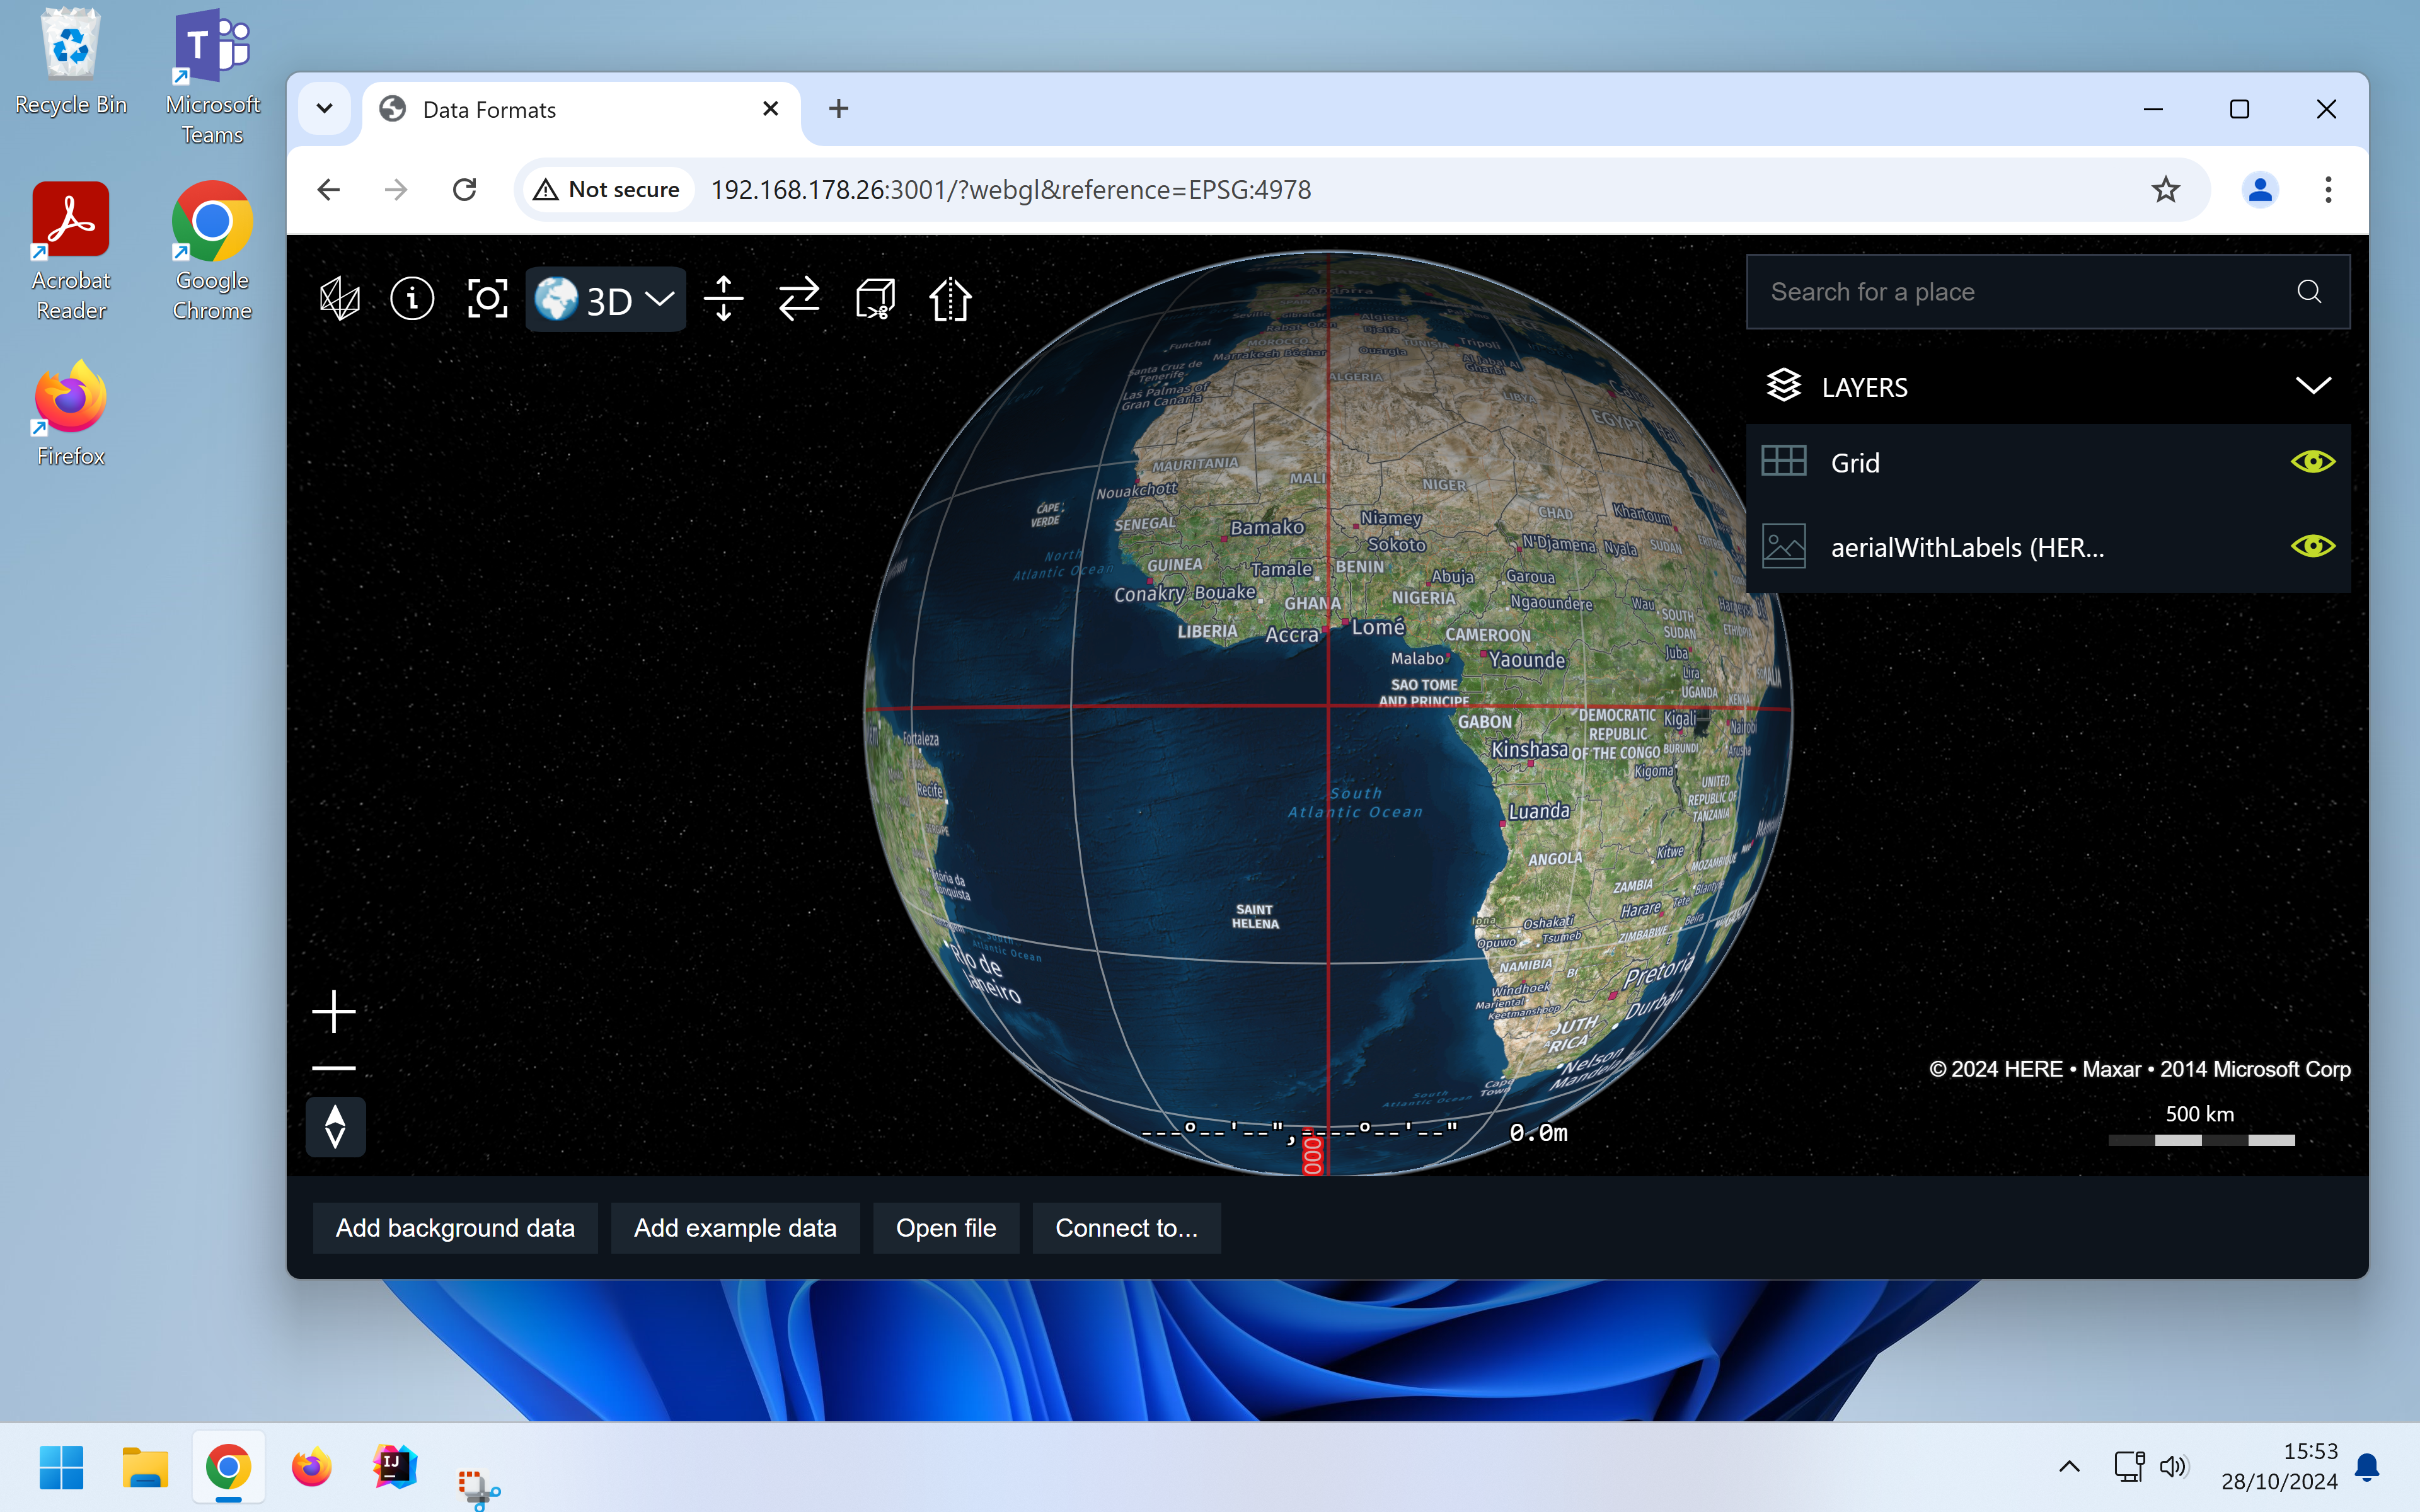The image size is (2420, 1512).
Task: Click the fit-to-view target icon
Action: point(487,298)
